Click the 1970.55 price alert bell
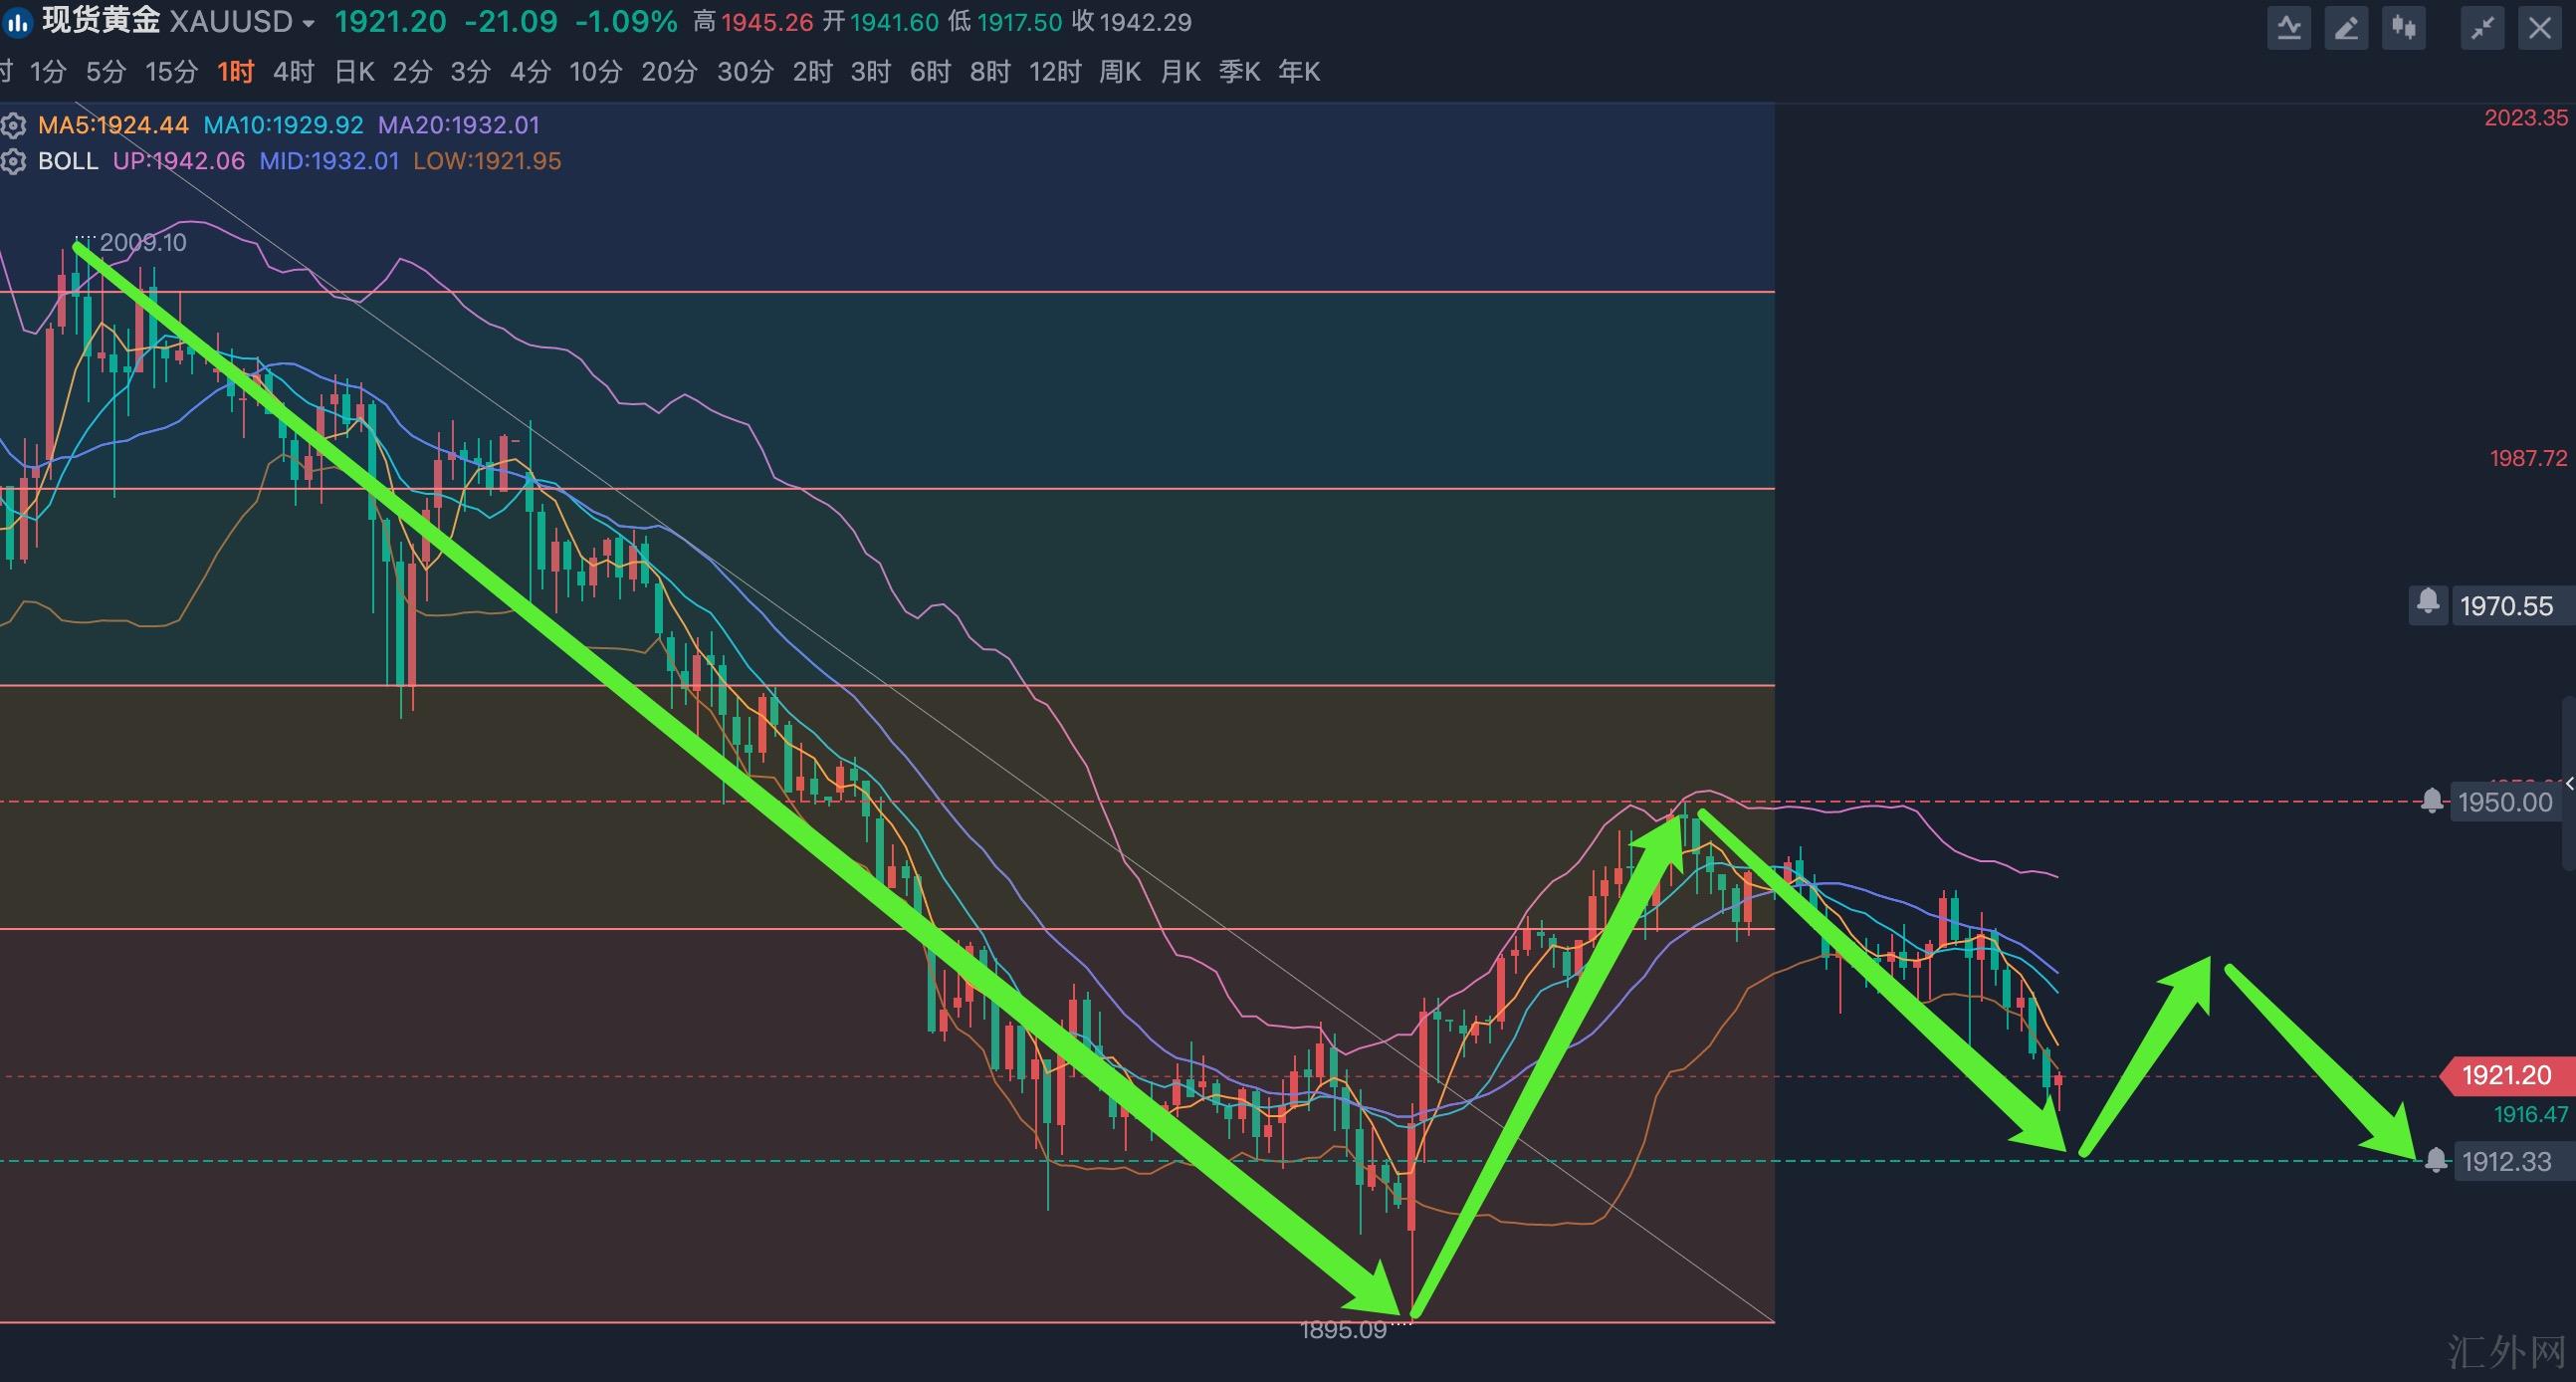The image size is (2576, 1382). point(2428,603)
